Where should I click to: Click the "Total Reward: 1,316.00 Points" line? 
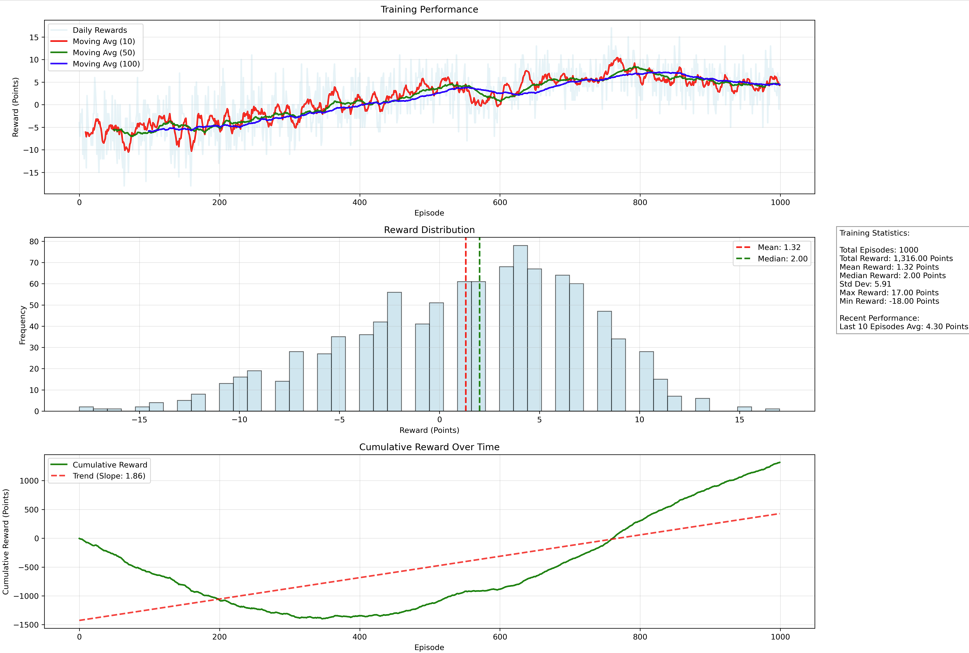point(896,258)
